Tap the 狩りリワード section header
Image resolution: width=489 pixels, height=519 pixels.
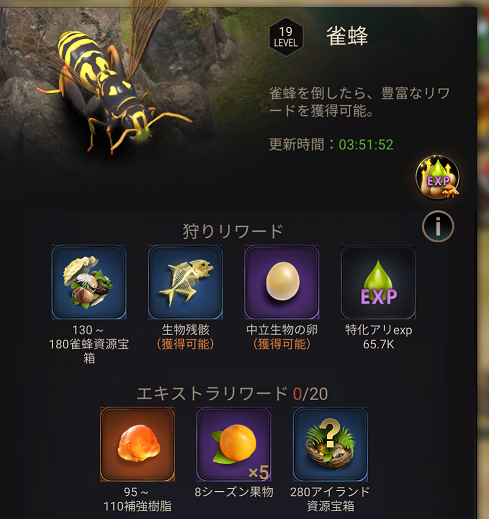click(x=232, y=231)
